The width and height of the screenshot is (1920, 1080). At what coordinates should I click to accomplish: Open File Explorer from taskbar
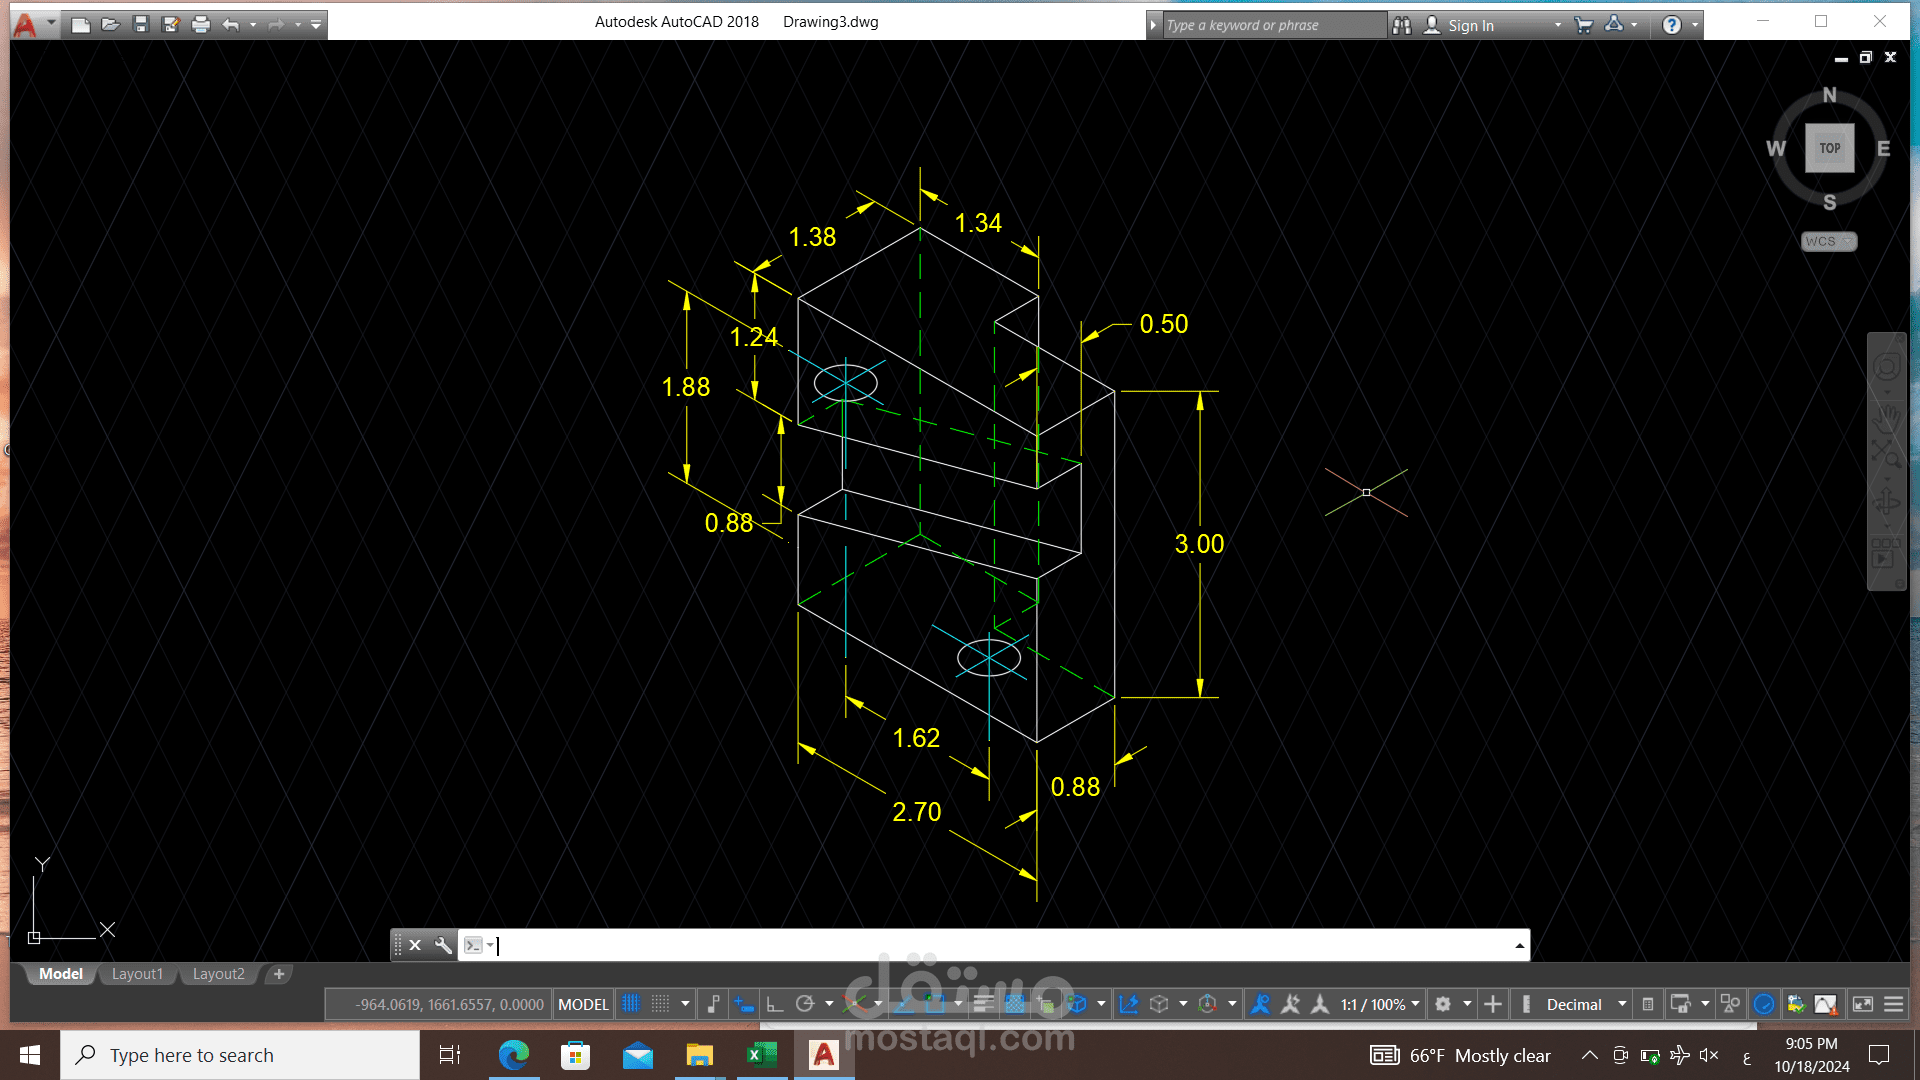700,1055
